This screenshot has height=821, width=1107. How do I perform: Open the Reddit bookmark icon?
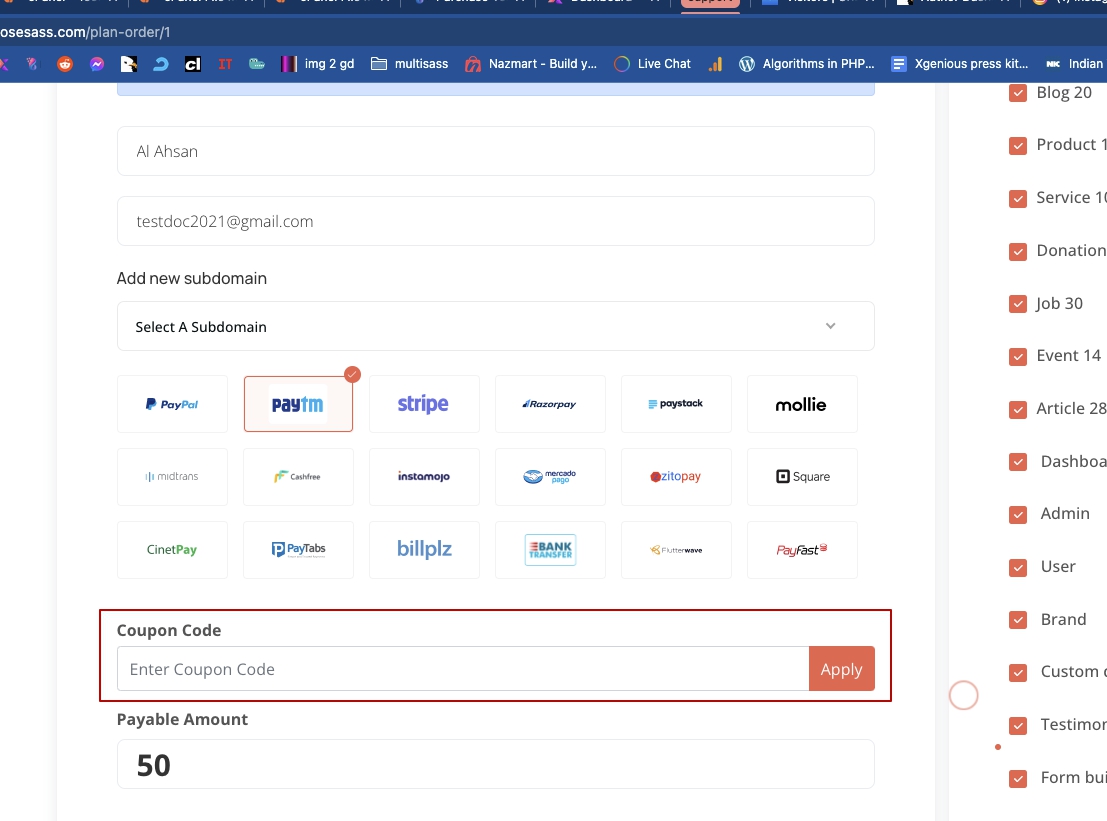point(65,64)
